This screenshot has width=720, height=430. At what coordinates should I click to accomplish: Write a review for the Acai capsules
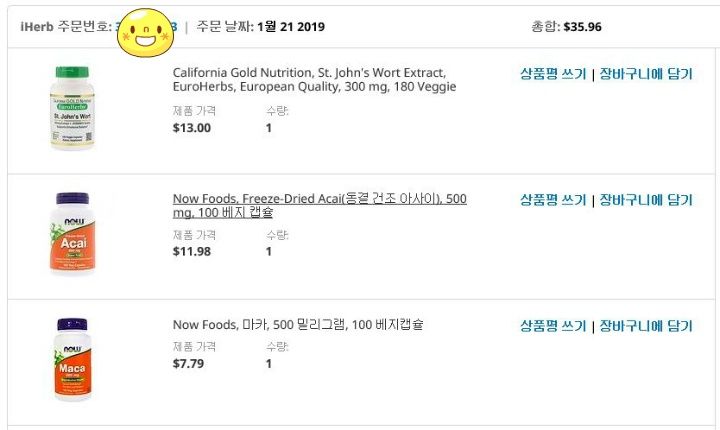pos(553,200)
